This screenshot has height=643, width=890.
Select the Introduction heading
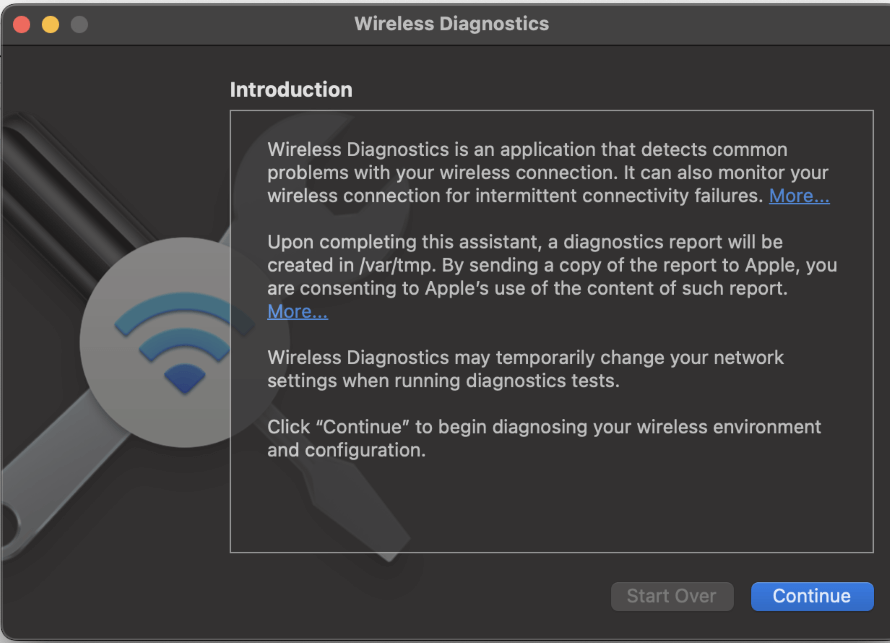click(x=291, y=90)
